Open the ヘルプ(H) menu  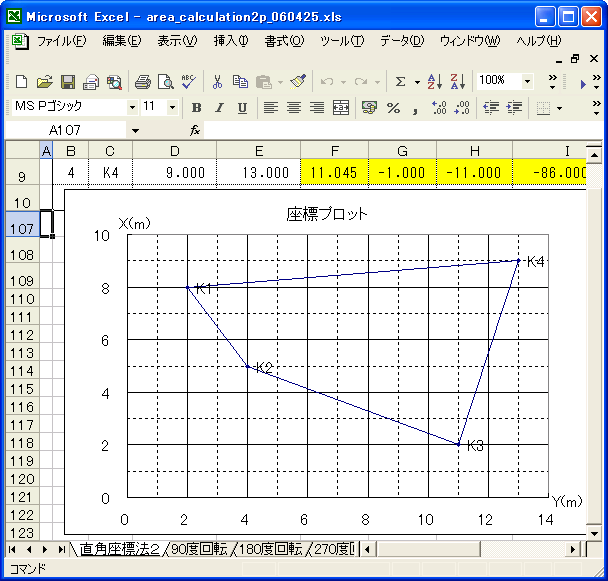click(x=539, y=41)
